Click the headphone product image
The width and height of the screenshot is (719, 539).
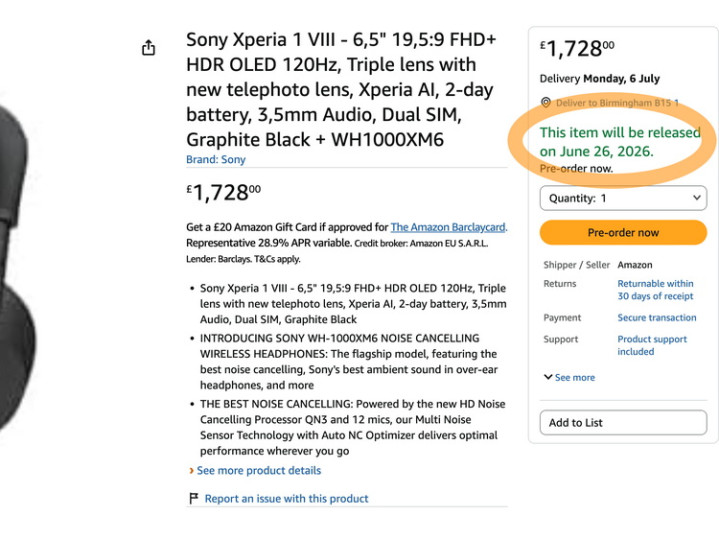click(18, 266)
